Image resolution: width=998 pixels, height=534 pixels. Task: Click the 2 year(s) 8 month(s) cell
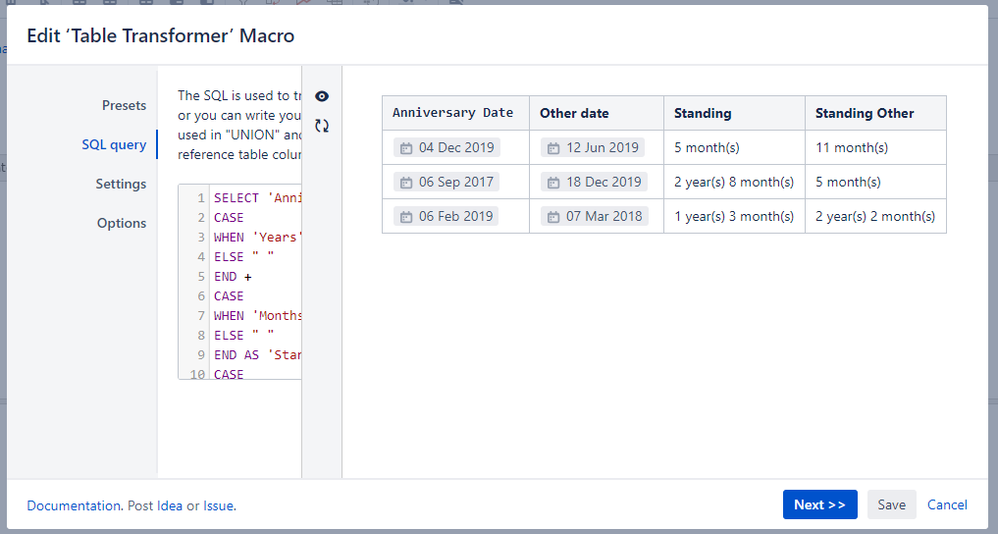coord(734,182)
